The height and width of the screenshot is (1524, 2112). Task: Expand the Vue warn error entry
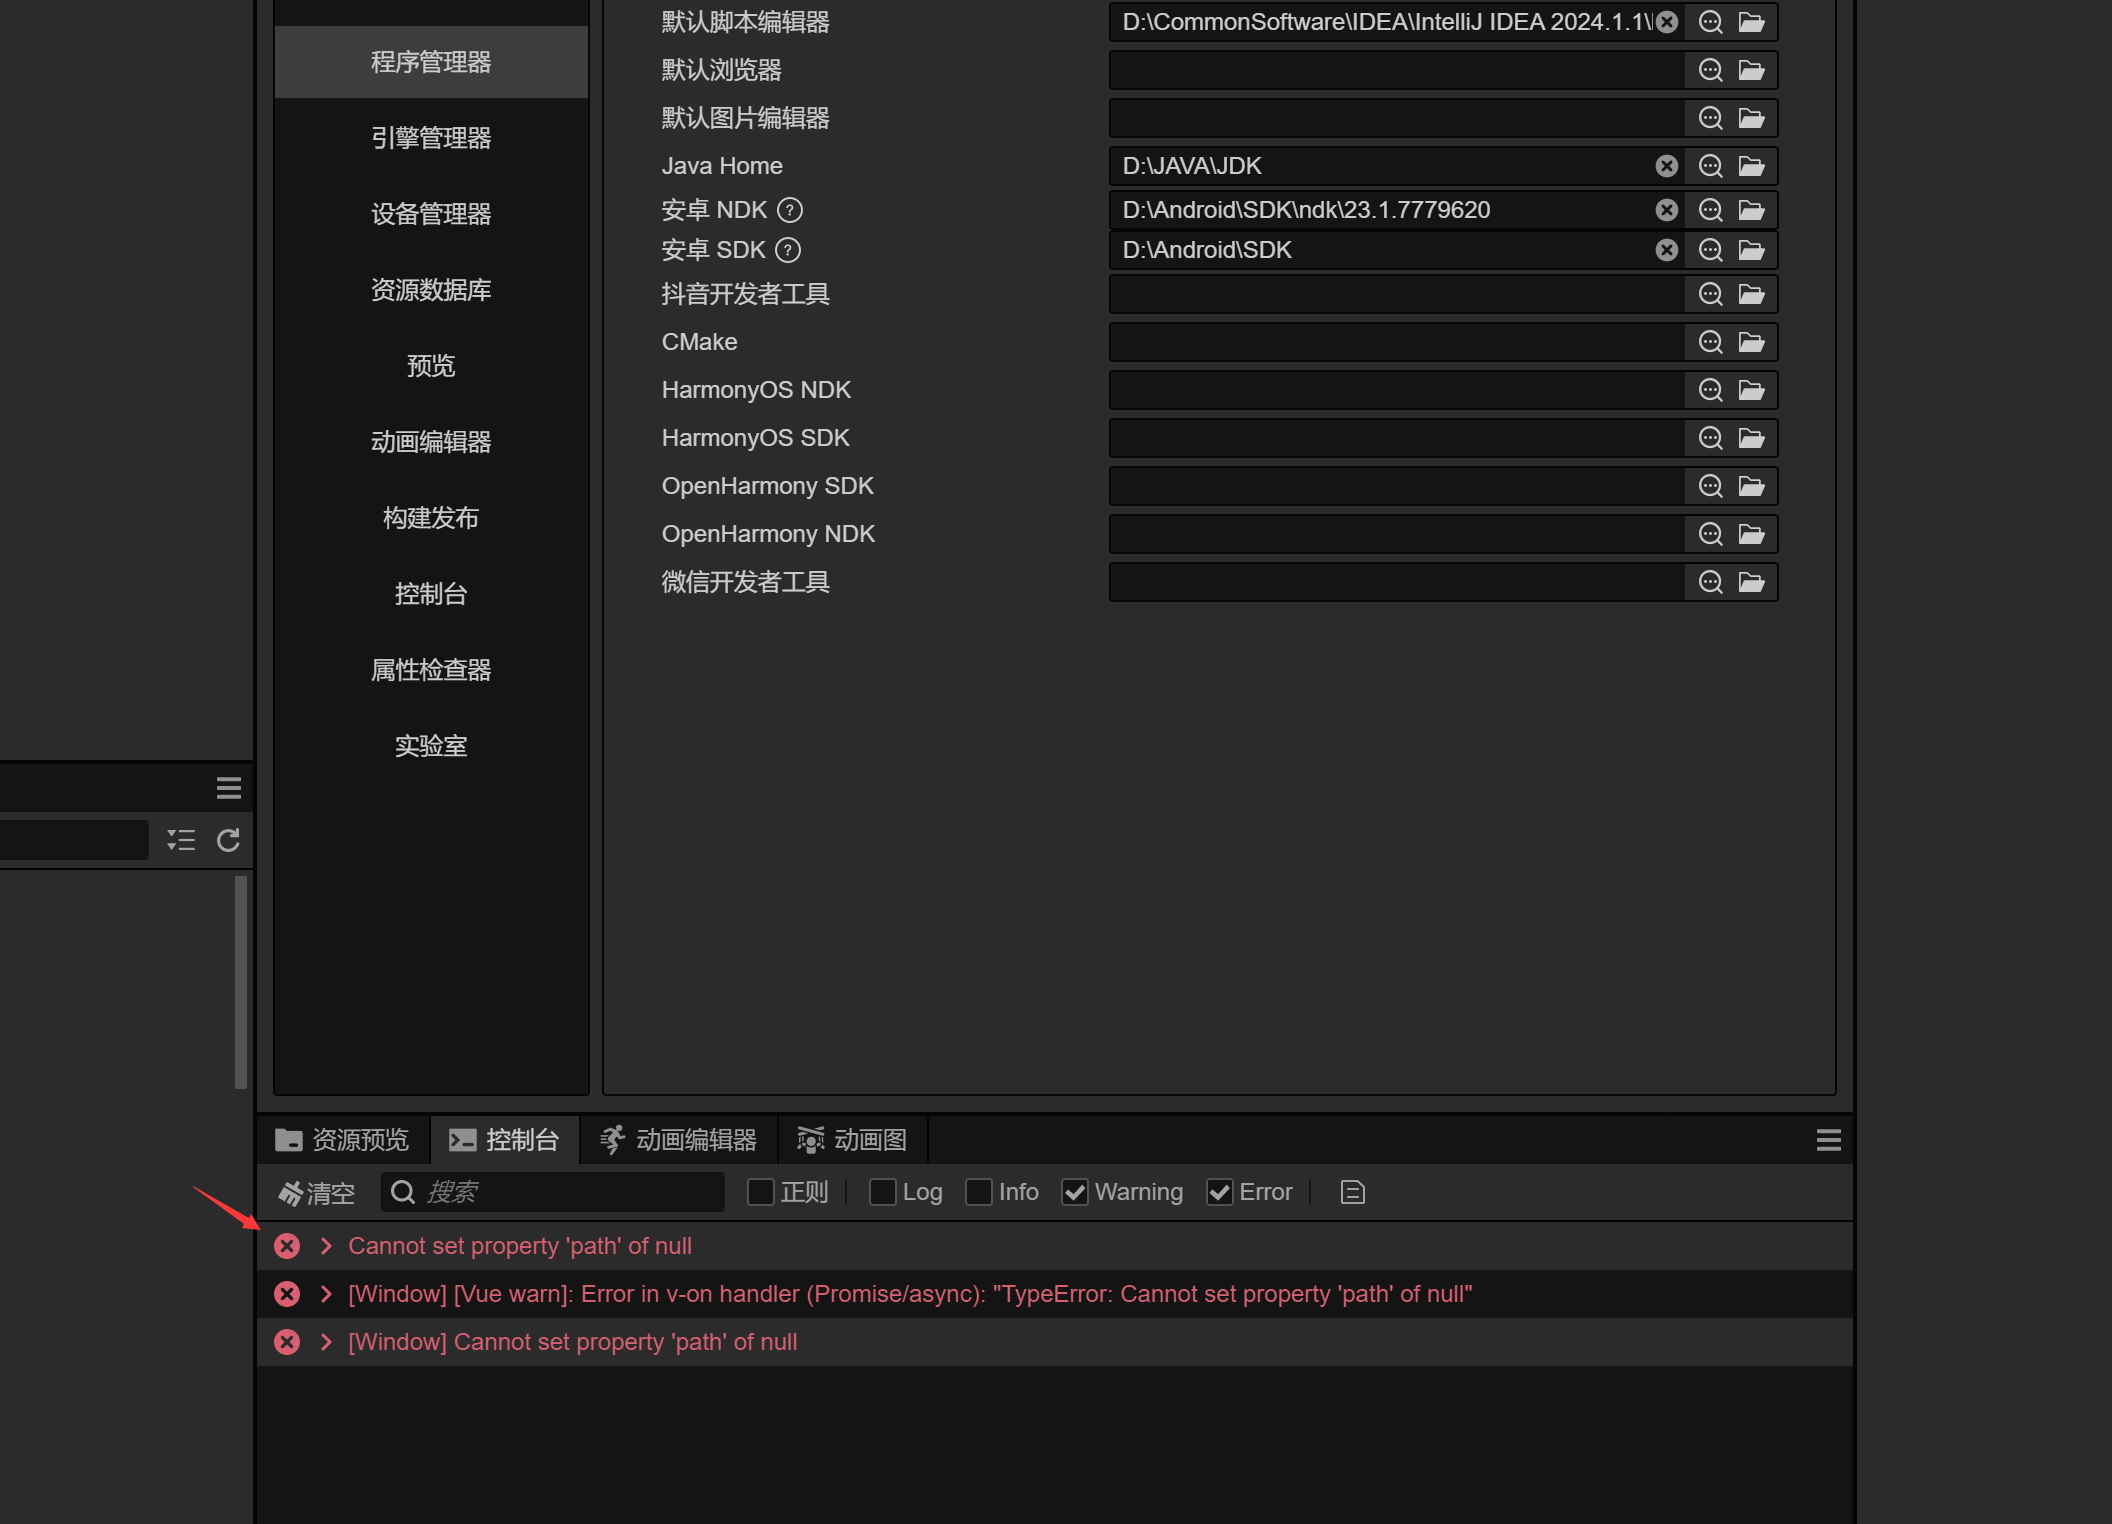click(x=326, y=1294)
